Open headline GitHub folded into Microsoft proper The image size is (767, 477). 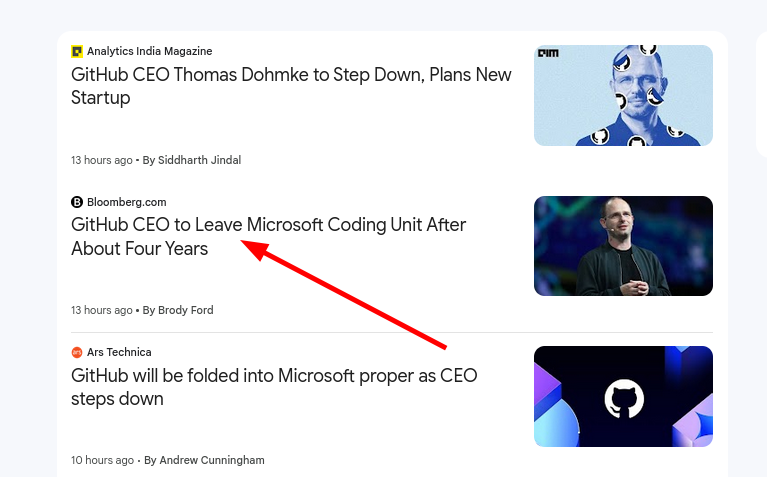pyautogui.click(x=274, y=387)
